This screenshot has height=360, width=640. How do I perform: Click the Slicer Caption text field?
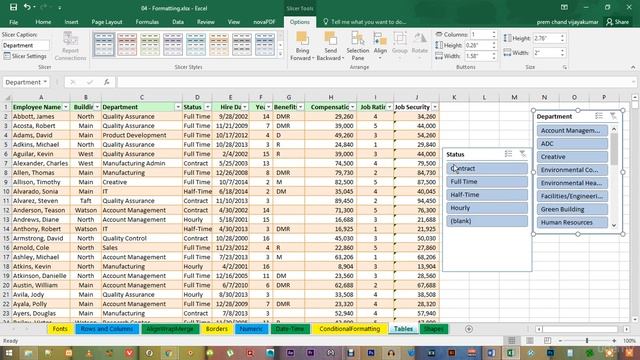26,45
